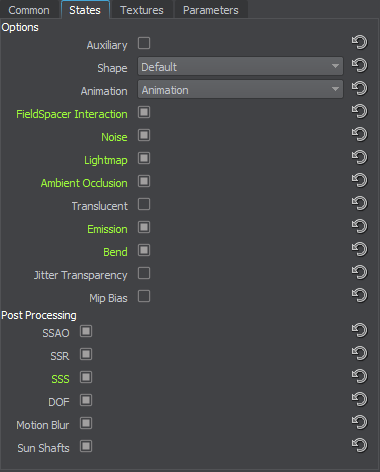Reset the Emission state
The height and width of the screenshot is (472, 380).
[359, 226]
